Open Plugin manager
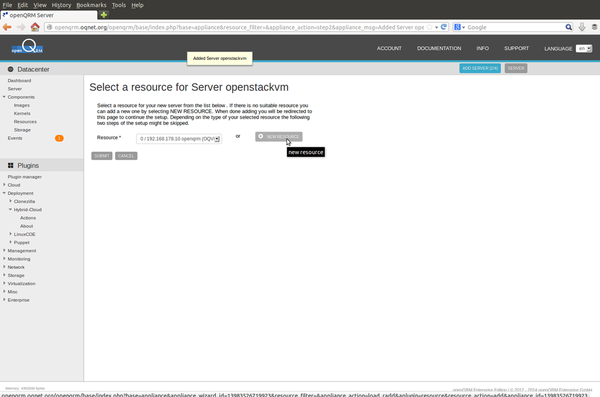Screen dimensions: 600x397 (x=24, y=177)
